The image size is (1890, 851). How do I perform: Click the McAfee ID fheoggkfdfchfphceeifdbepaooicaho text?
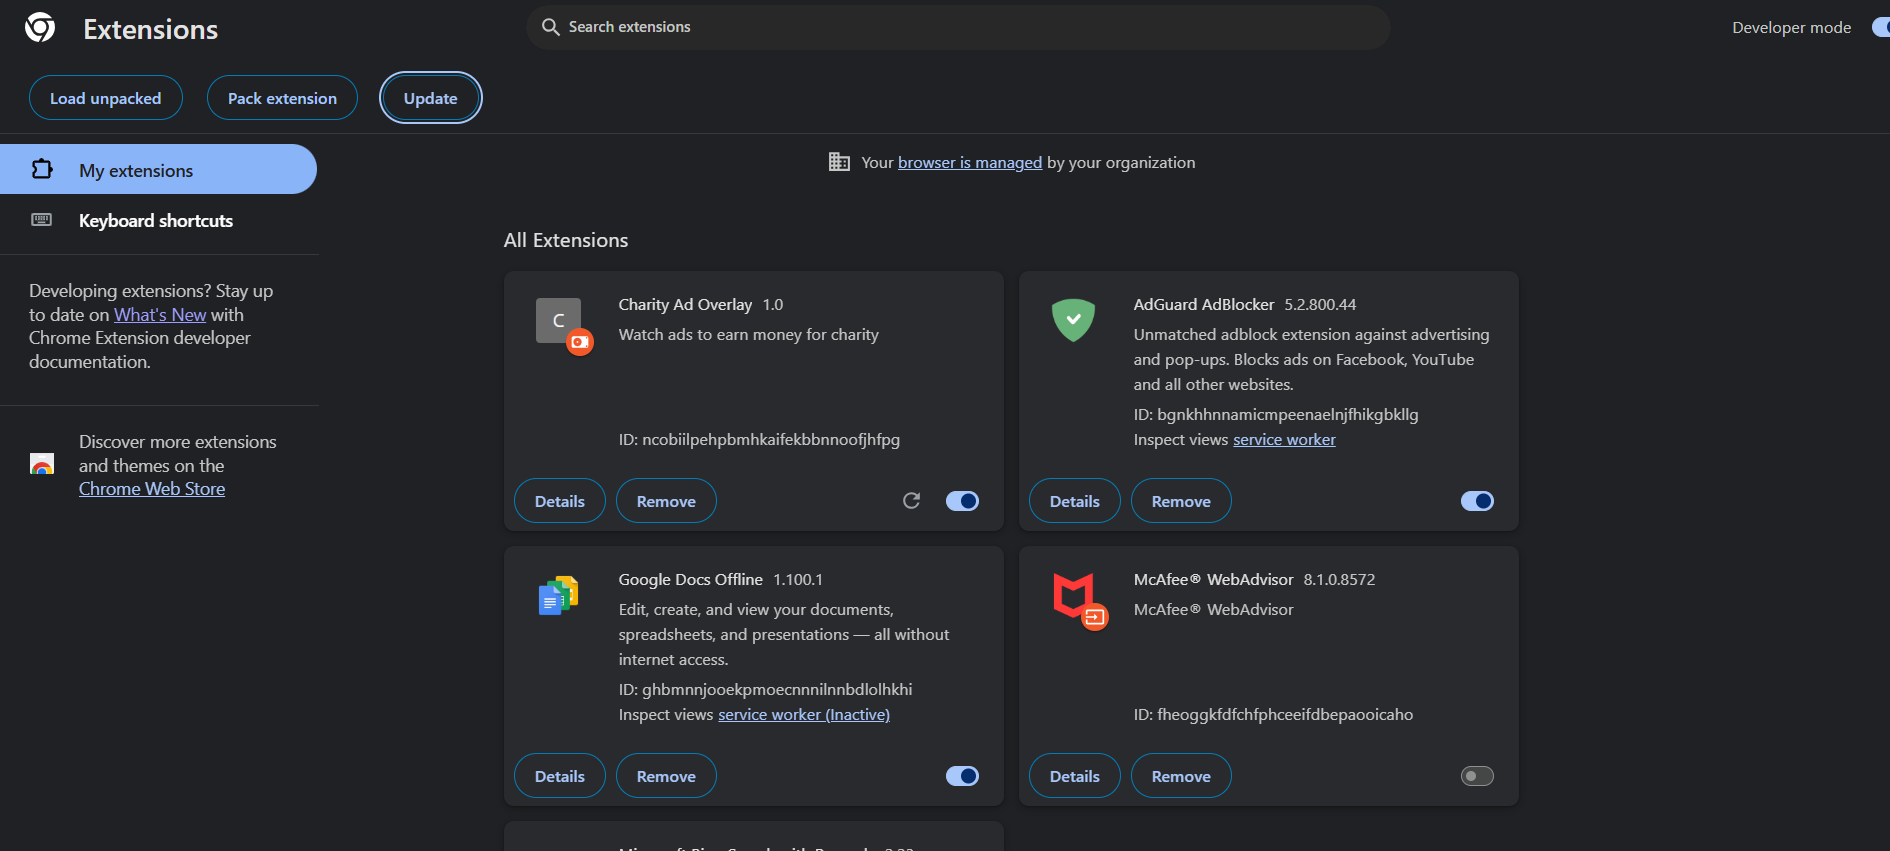click(1273, 714)
